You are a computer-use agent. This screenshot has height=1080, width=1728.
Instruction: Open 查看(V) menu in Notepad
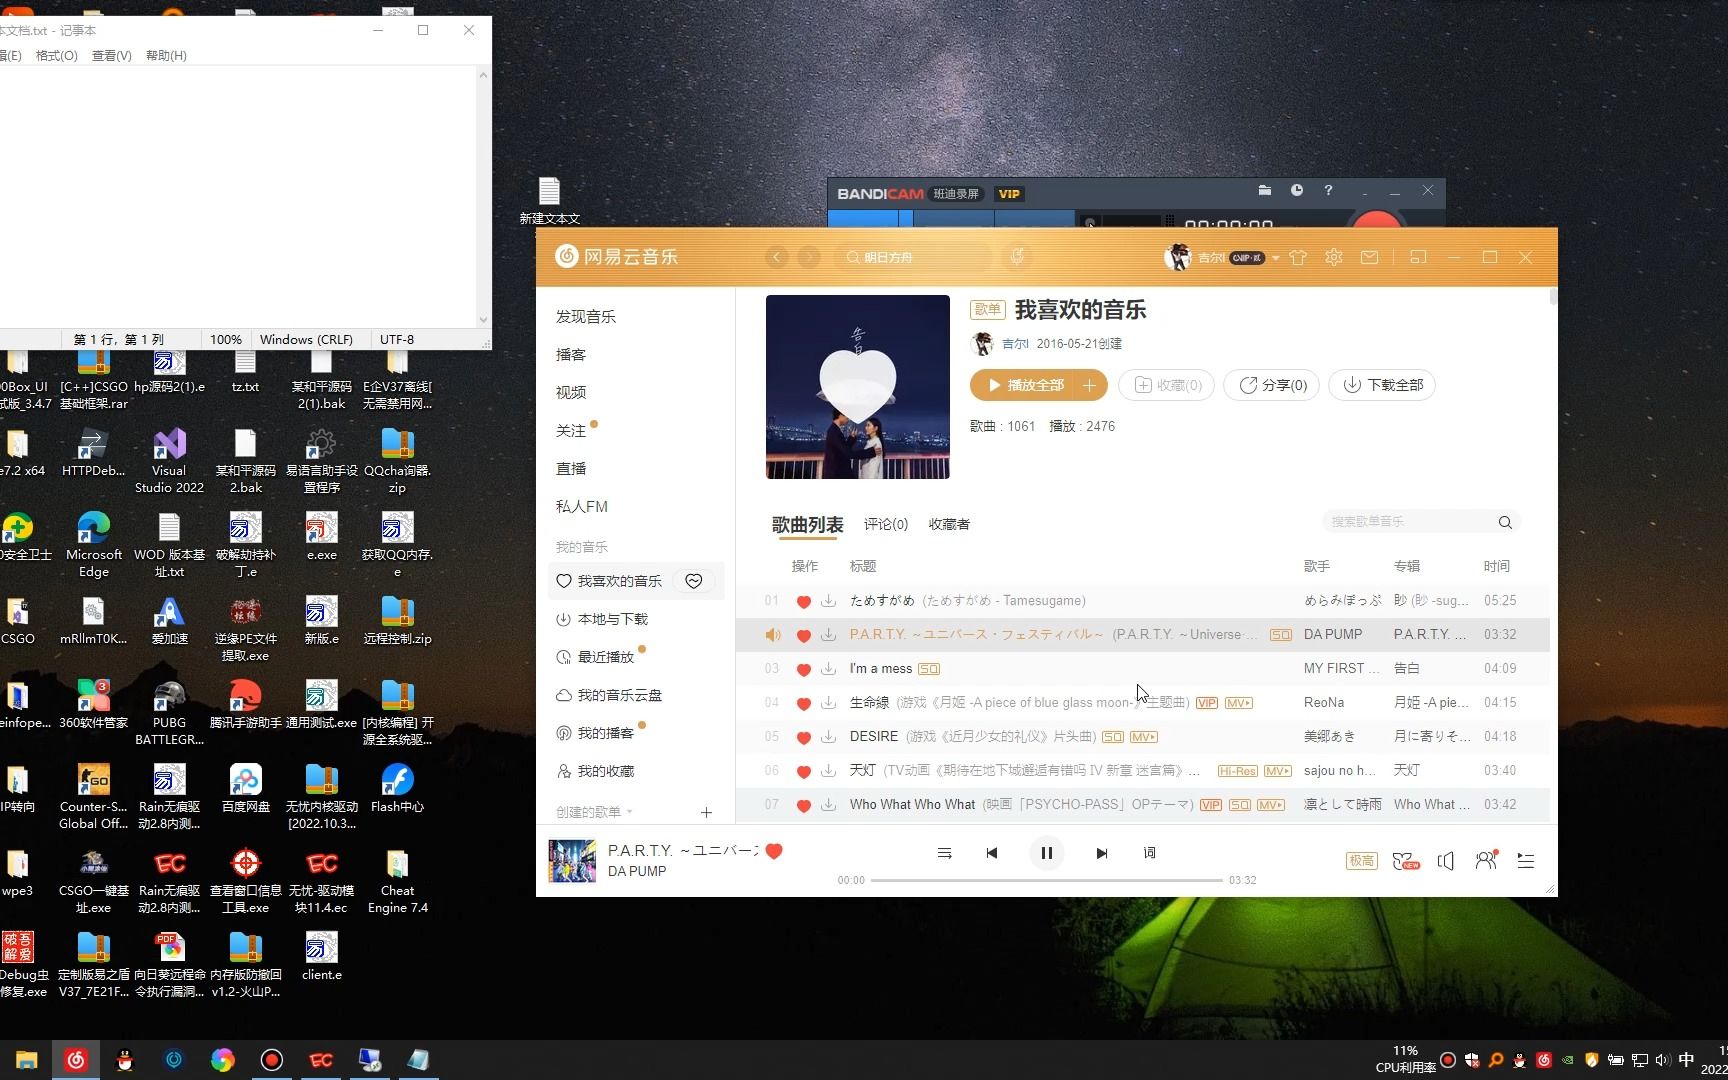coord(112,55)
